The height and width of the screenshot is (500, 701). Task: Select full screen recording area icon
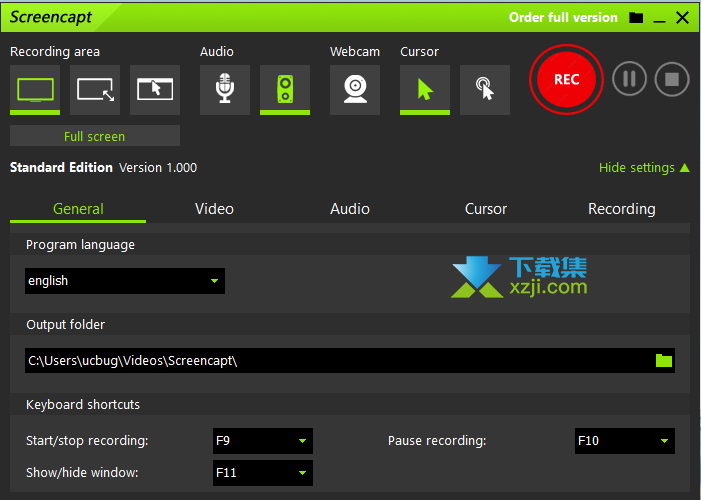coord(35,89)
